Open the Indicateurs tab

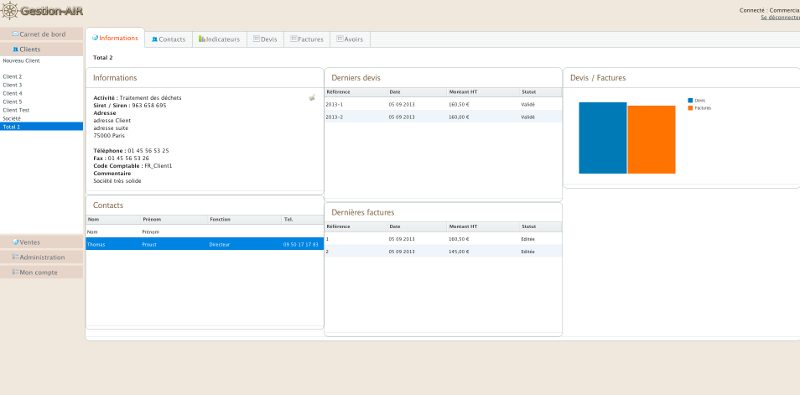(x=220, y=39)
